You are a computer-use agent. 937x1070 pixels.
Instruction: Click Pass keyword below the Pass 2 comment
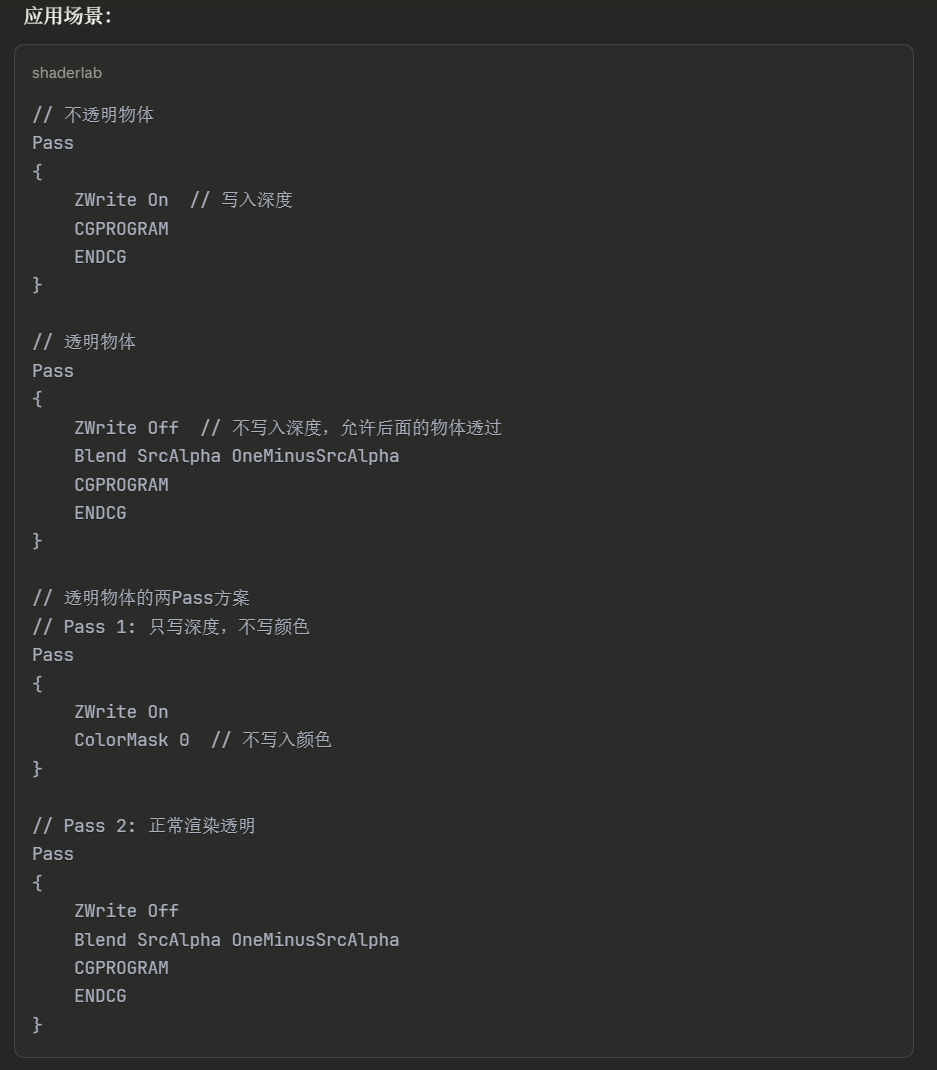coord(53,854)
